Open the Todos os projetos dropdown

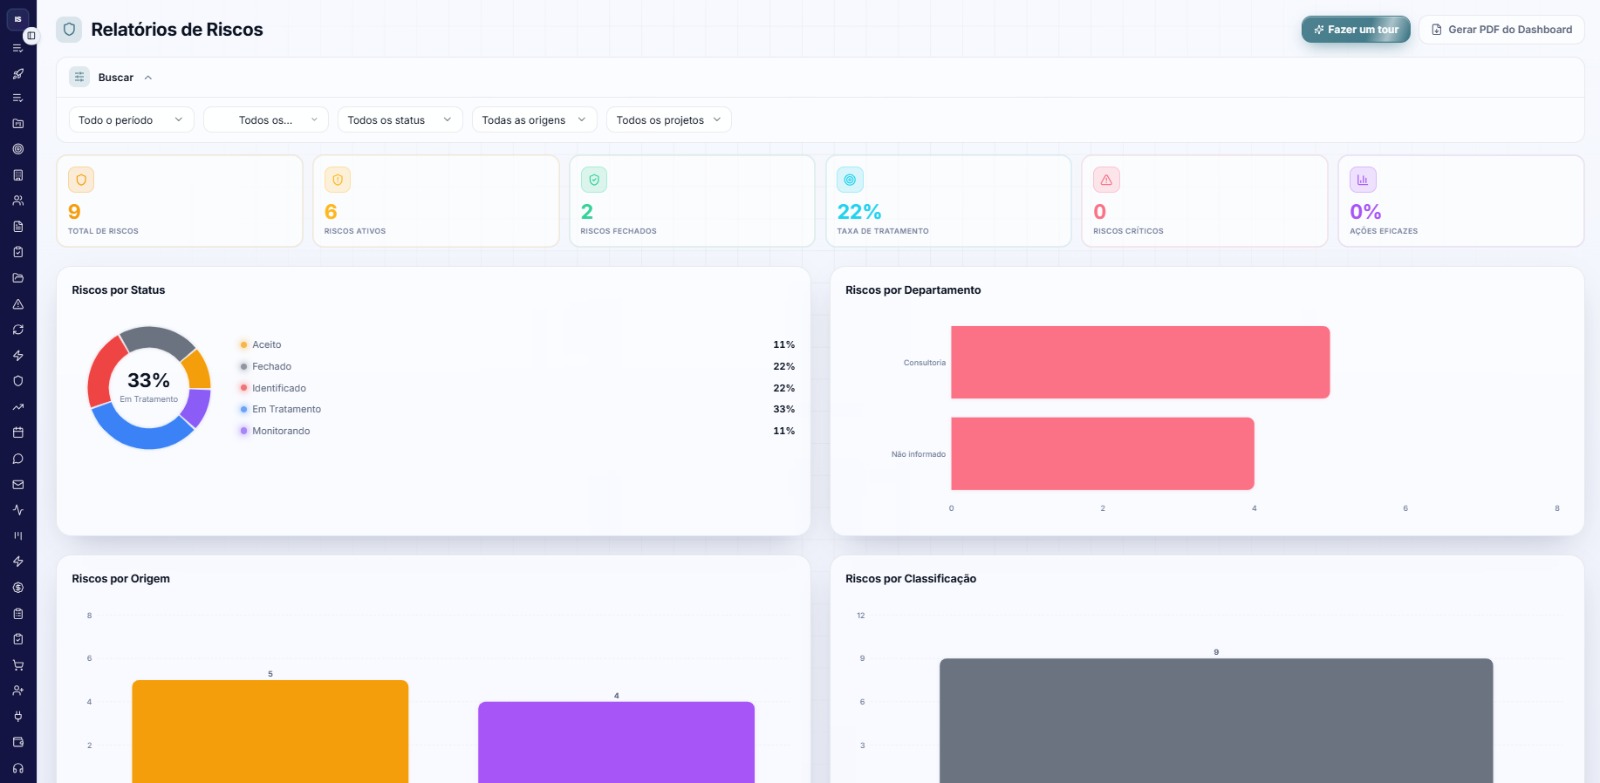pyautogui.click(x=669, y=120)
